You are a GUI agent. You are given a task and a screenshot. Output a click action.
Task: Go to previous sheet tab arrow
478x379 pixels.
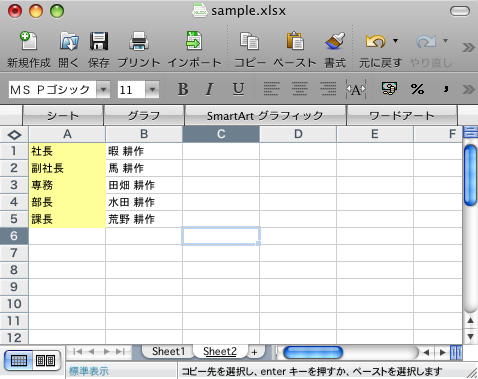92,351
